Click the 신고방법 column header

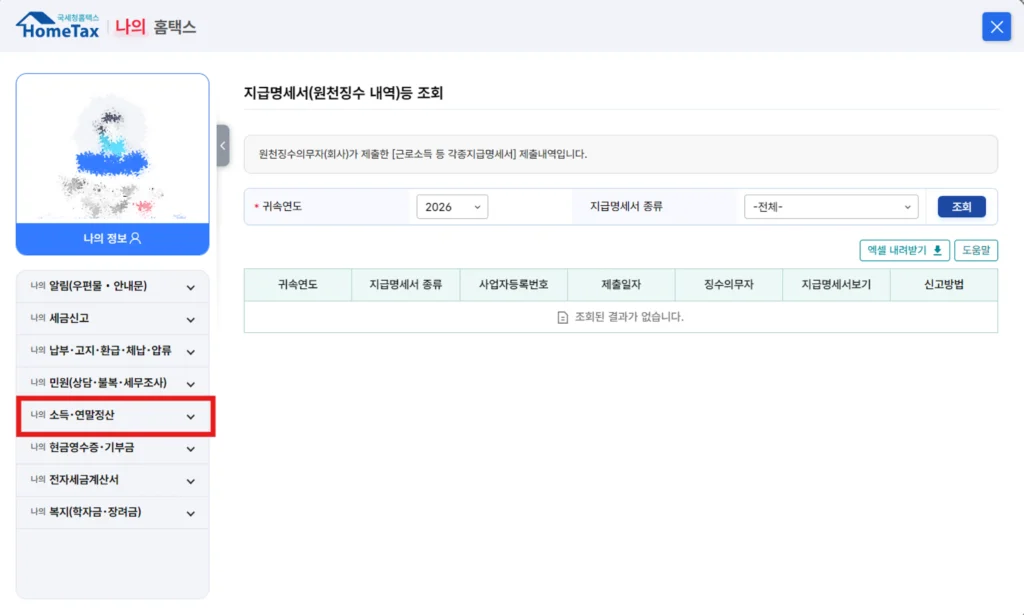click(944, 285)
